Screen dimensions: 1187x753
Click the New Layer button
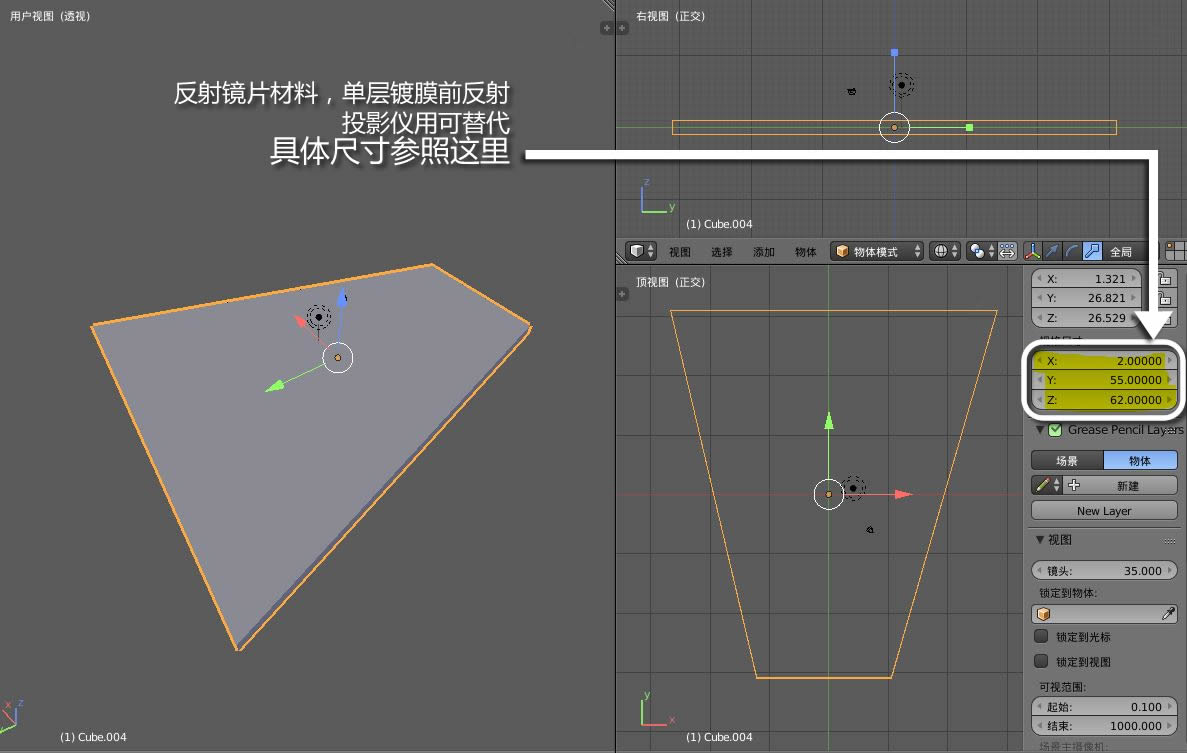1104,511
